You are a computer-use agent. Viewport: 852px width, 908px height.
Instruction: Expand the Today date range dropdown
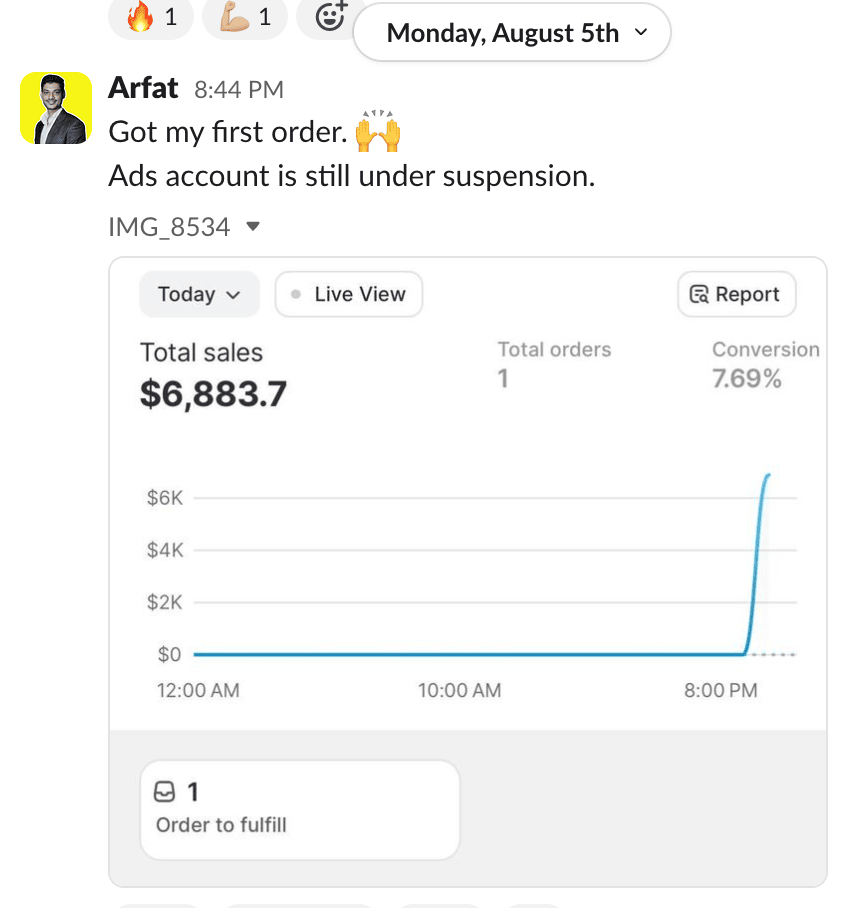[x=199, y=294]
